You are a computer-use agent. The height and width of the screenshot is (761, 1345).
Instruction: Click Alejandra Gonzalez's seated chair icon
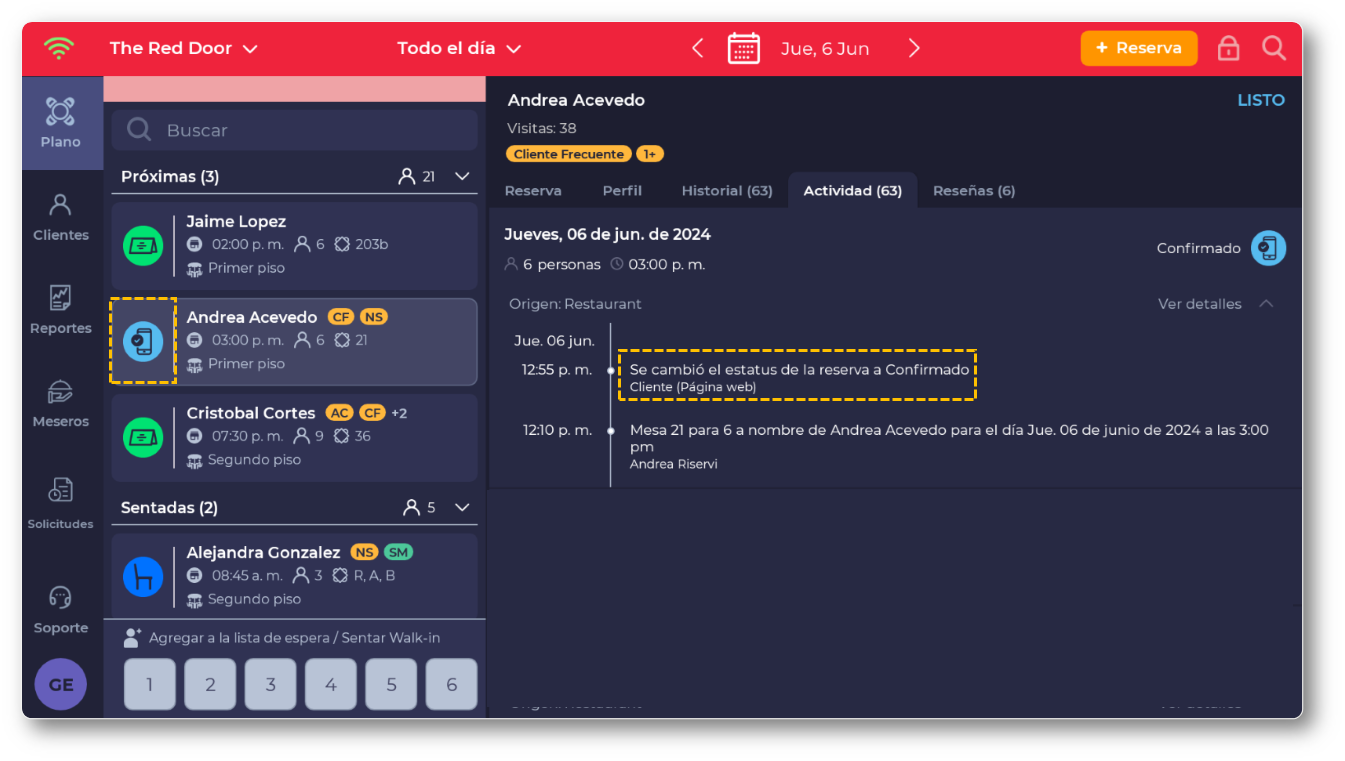(x=143, y=577)
